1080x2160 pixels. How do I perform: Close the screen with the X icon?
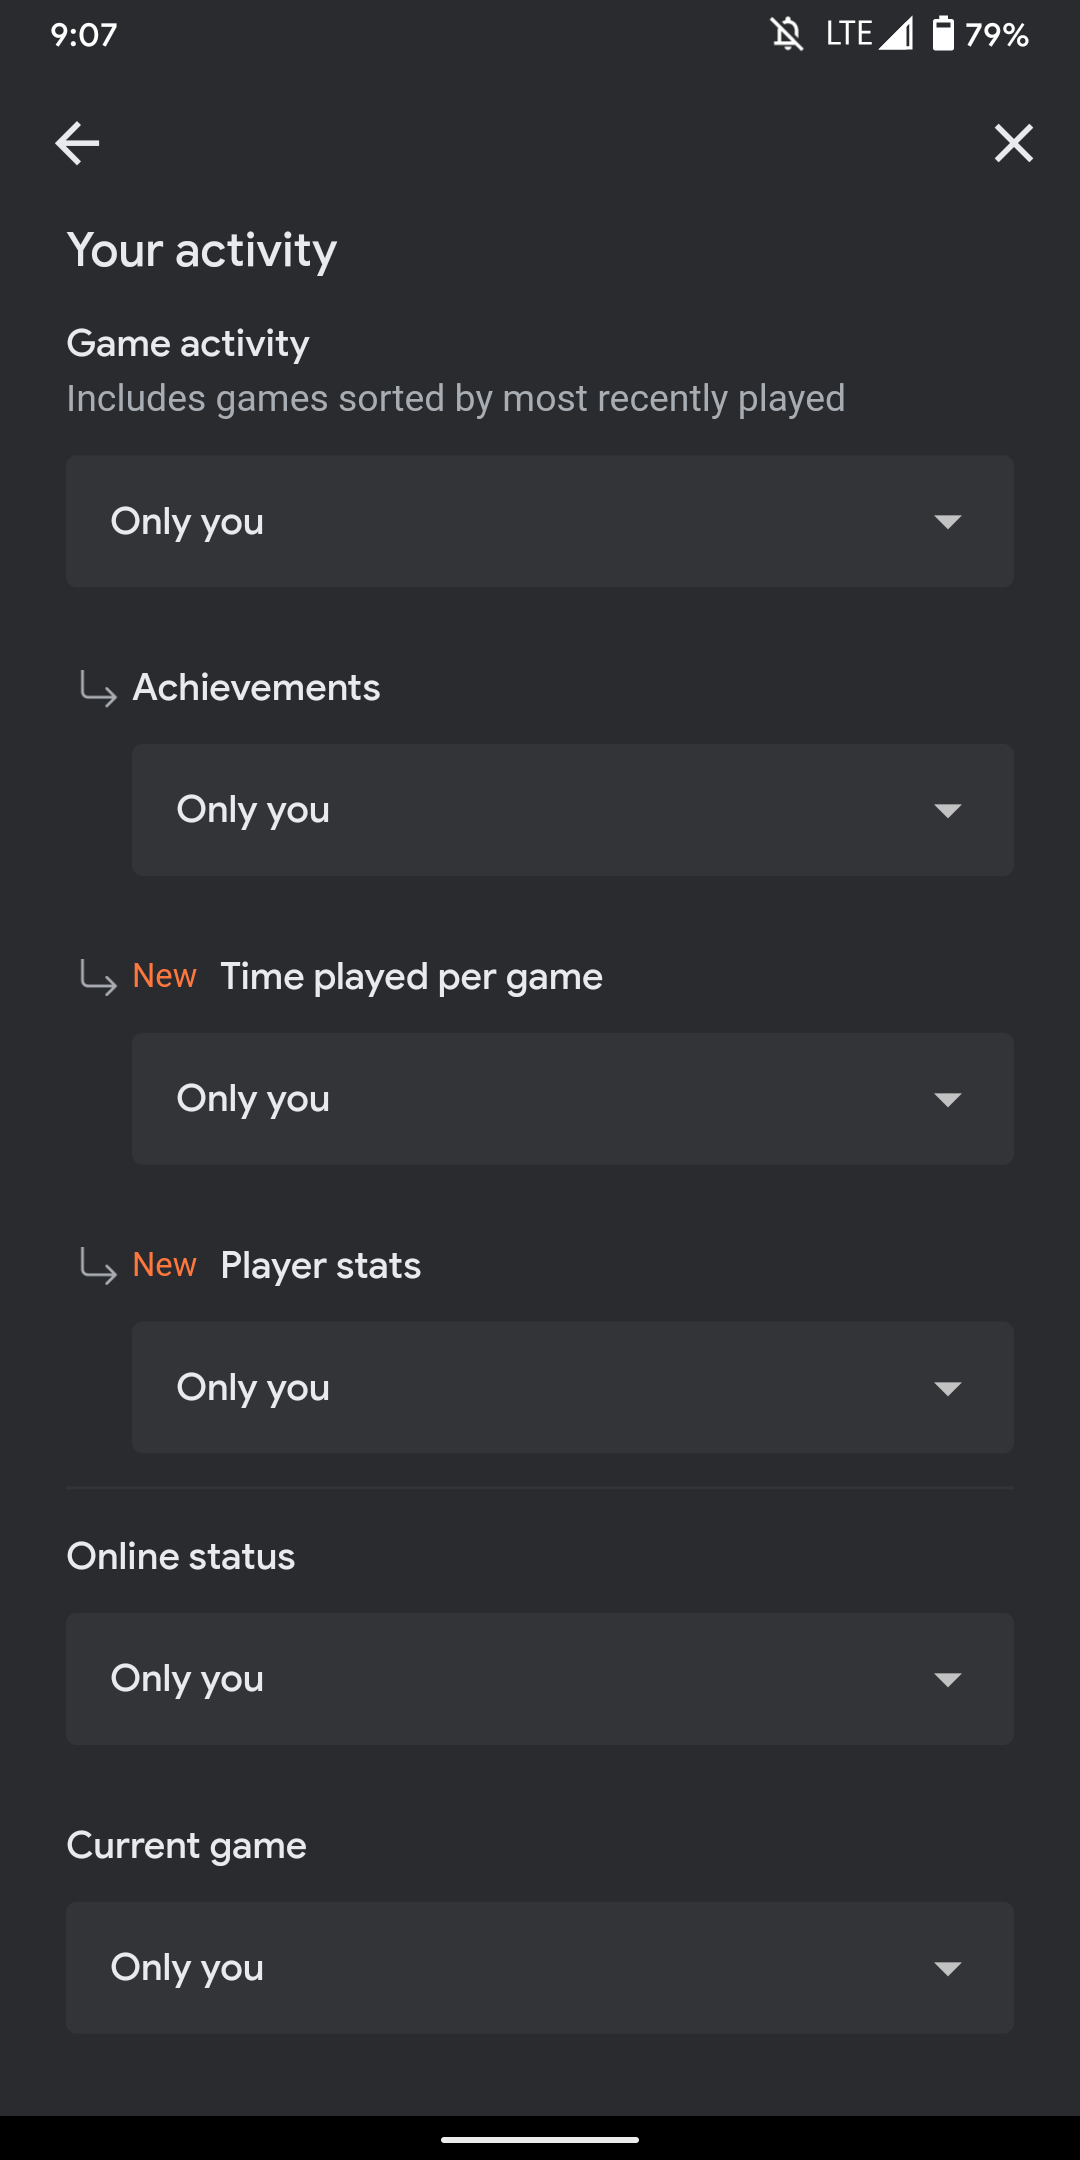coord(1014,143)
